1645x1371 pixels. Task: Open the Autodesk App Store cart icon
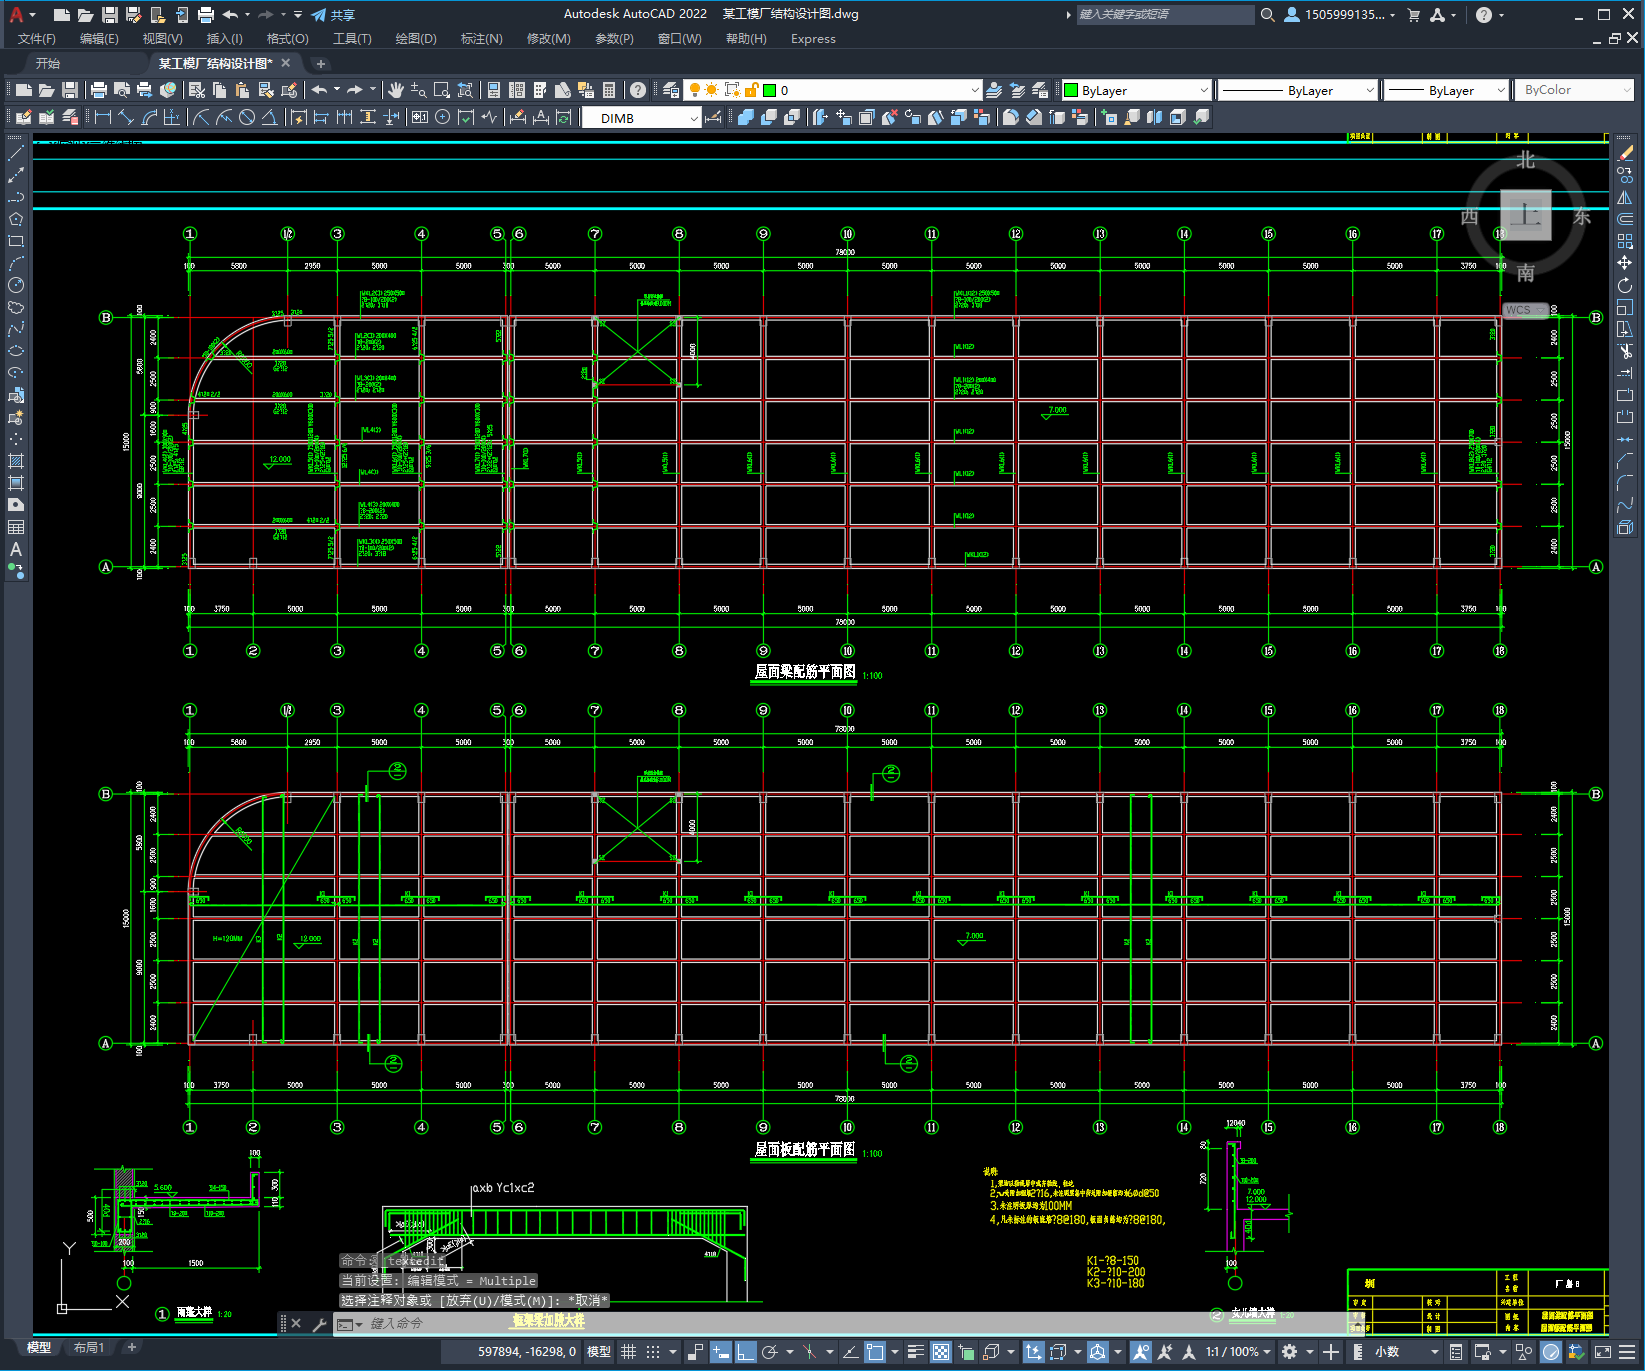pyautogui.click(x=1414, y=15)
